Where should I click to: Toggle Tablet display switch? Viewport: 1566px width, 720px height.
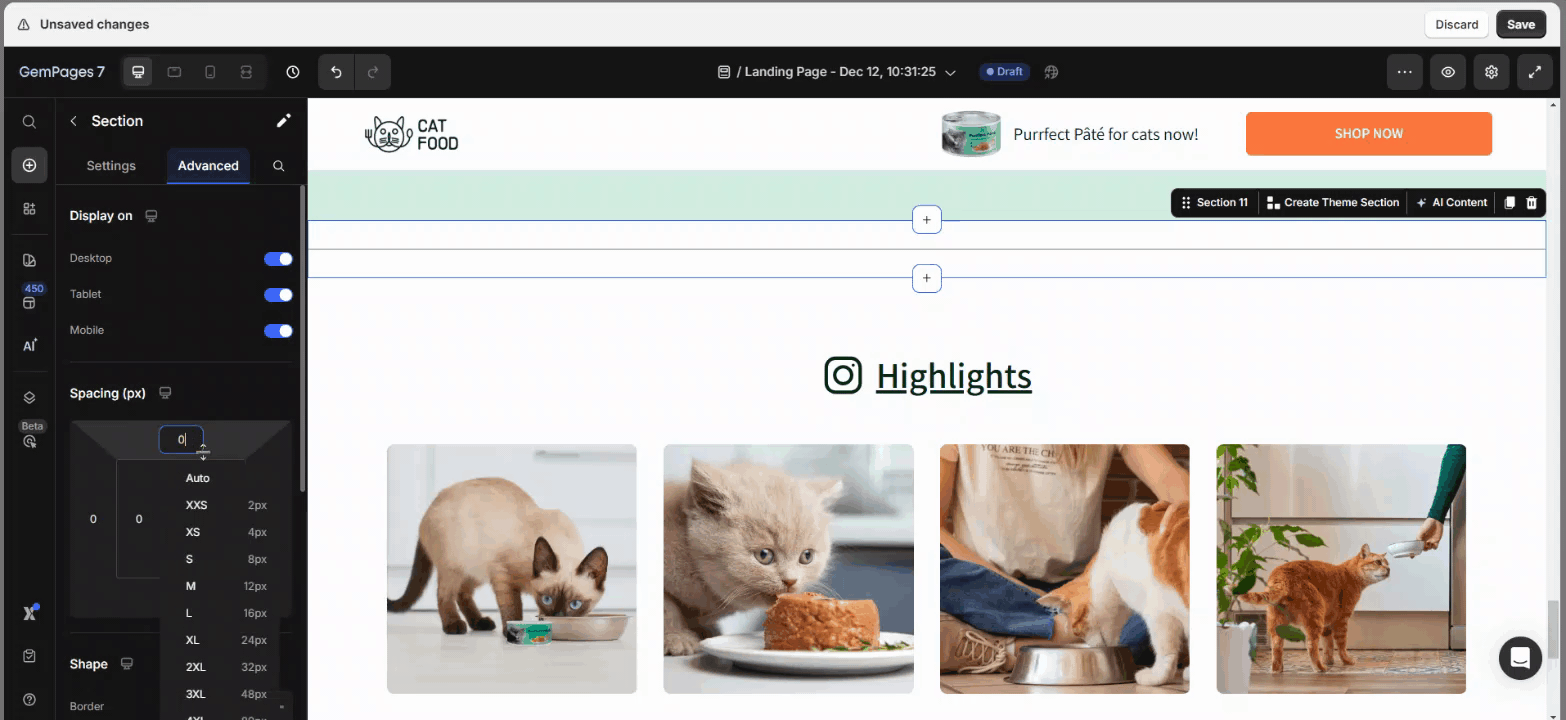pos(278,295)
